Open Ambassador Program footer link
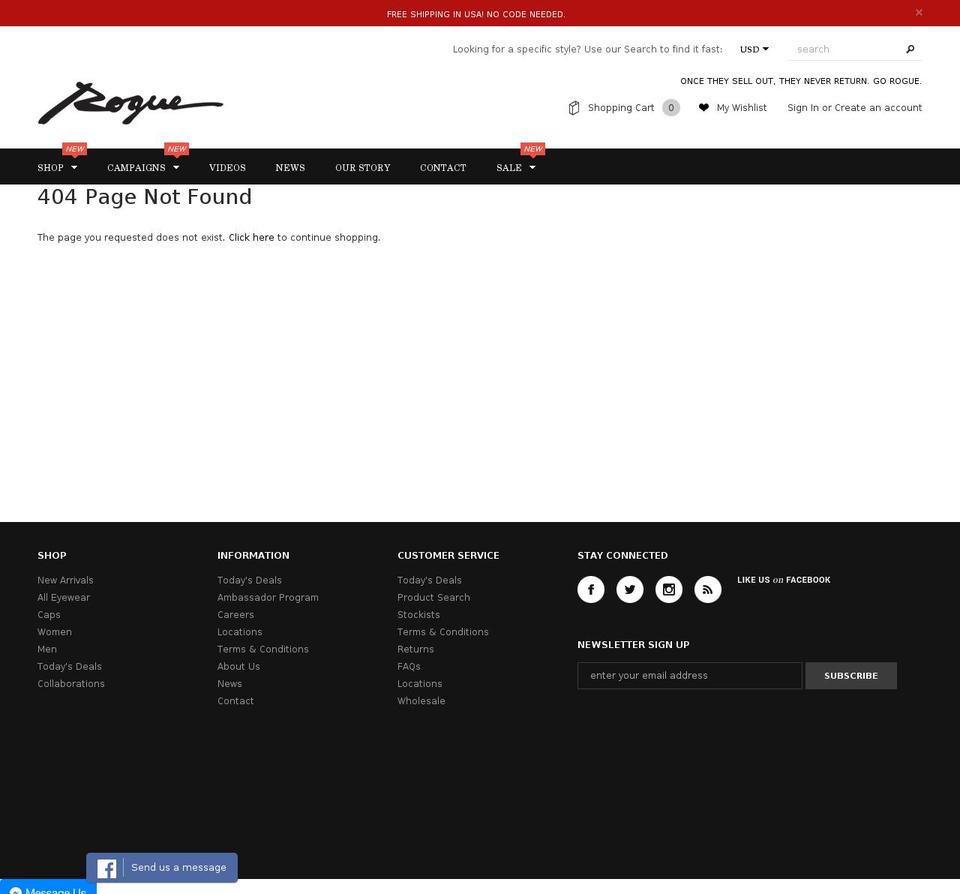960x894 pixels. (268, 597)
